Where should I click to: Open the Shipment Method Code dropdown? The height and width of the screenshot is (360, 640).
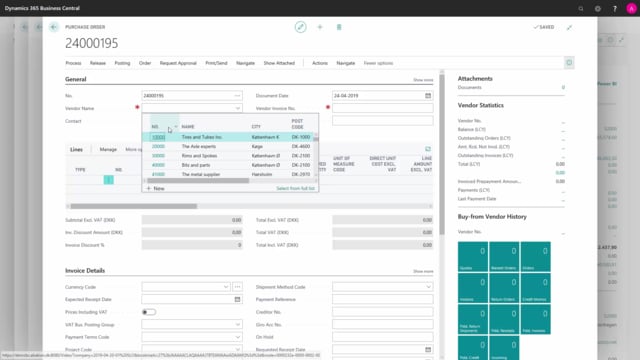pyautogui.click(x=428, y=287)
